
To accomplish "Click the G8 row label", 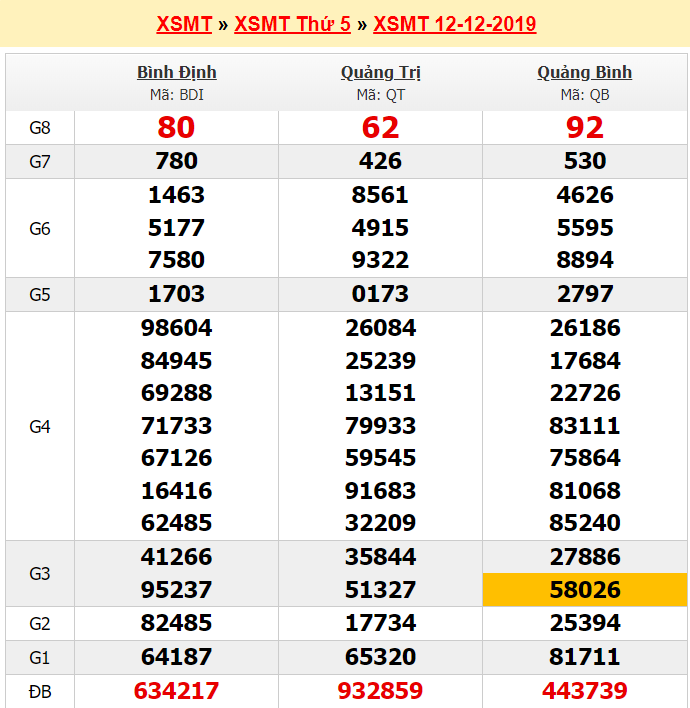I will 40,128.
